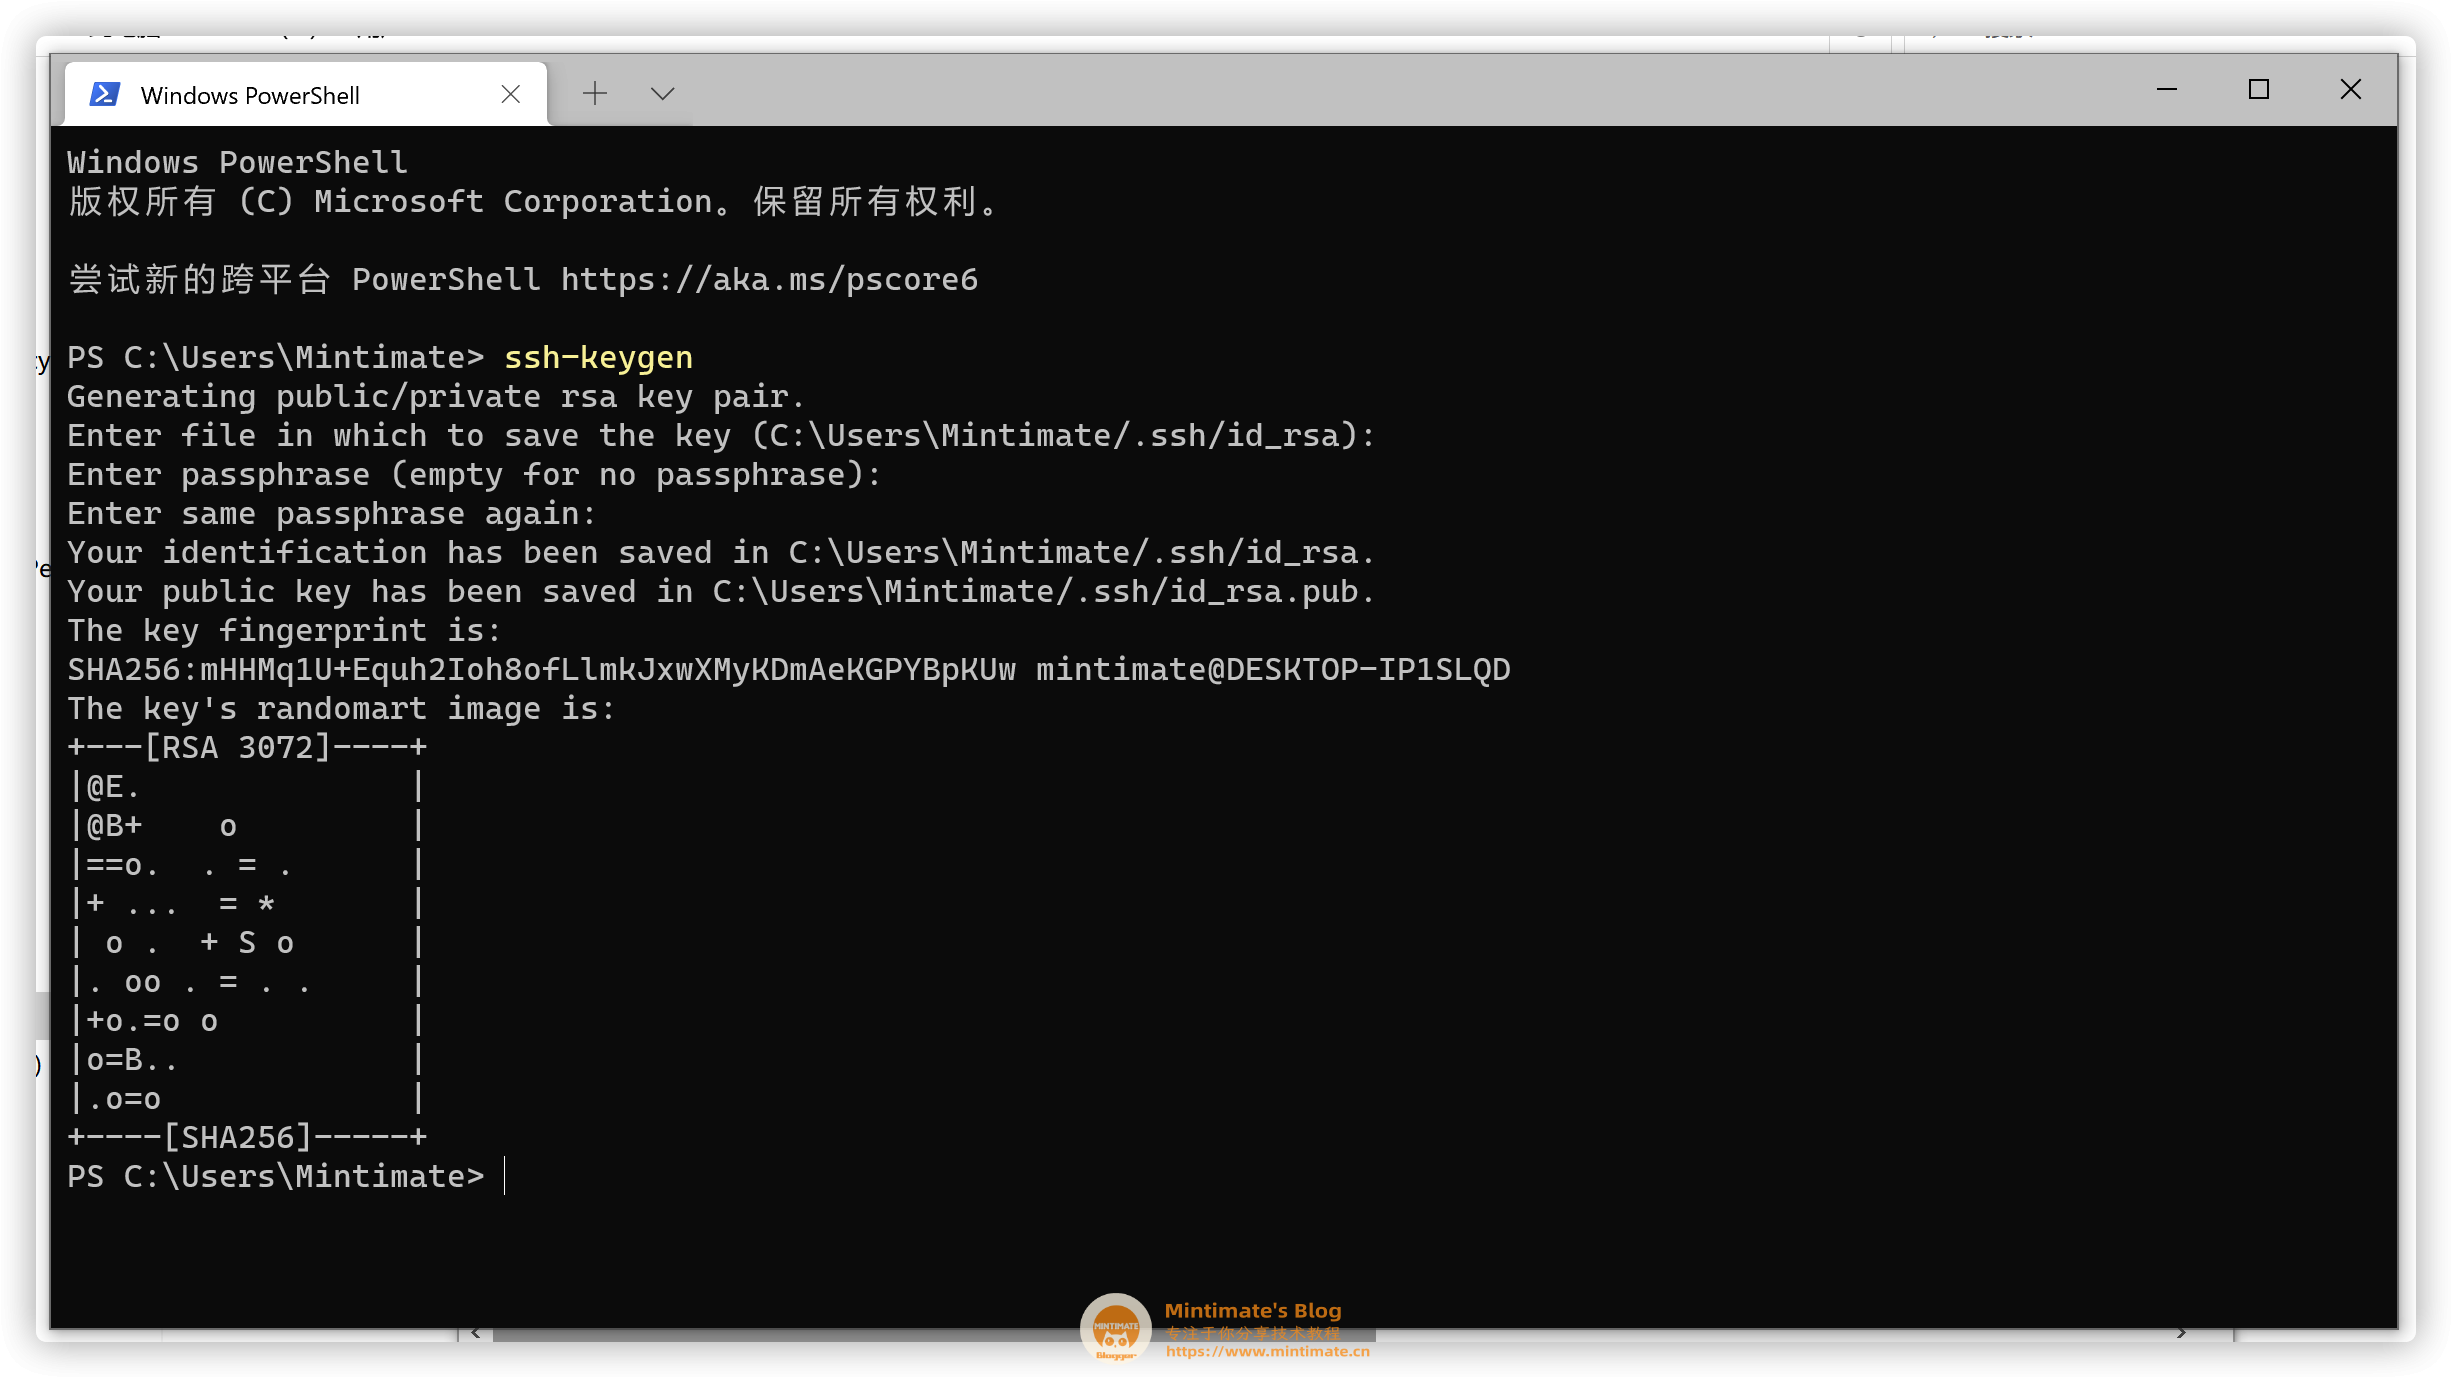
Task: Click the SHA256 key fingerprint line
Action: point(540,670)
